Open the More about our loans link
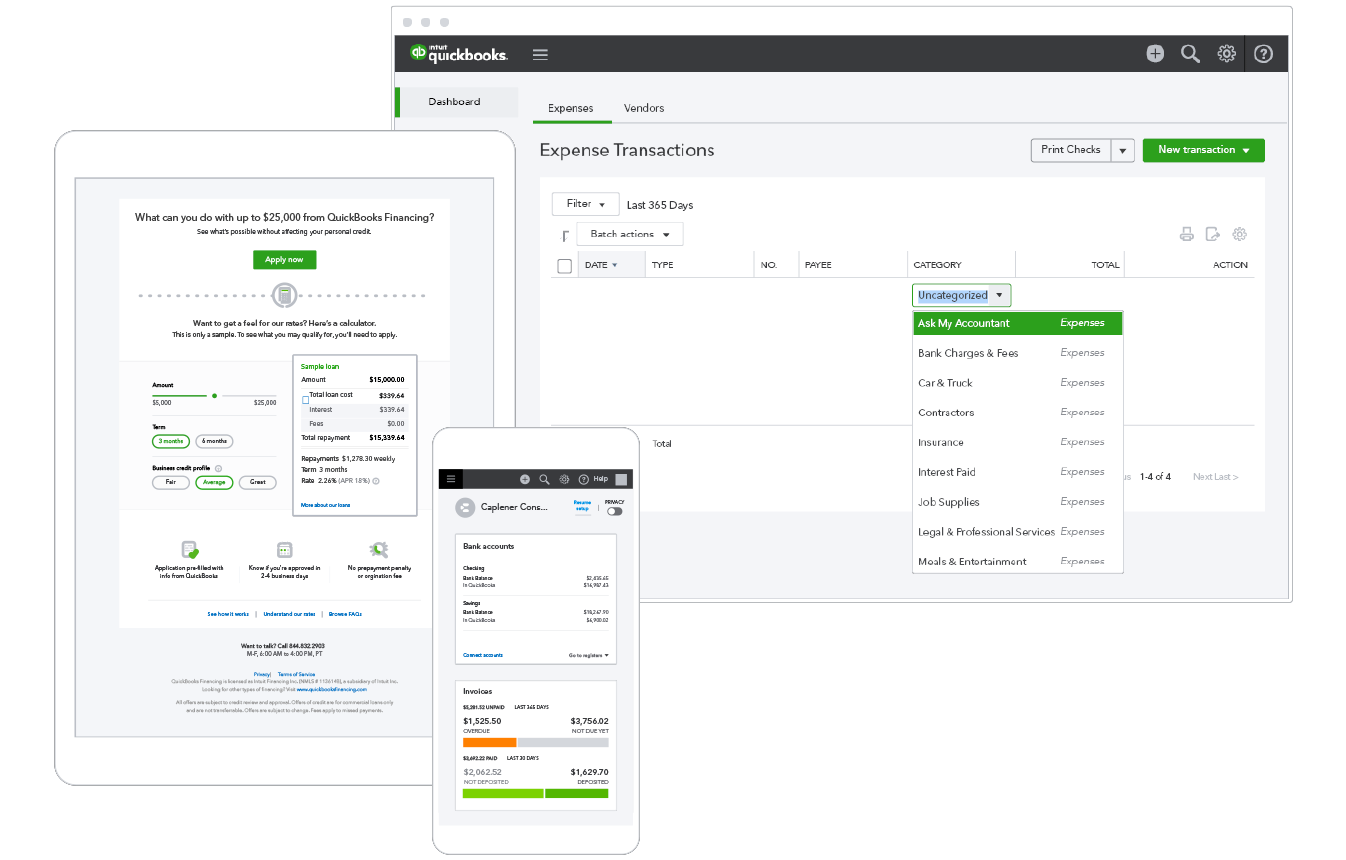 coord(326,505)
